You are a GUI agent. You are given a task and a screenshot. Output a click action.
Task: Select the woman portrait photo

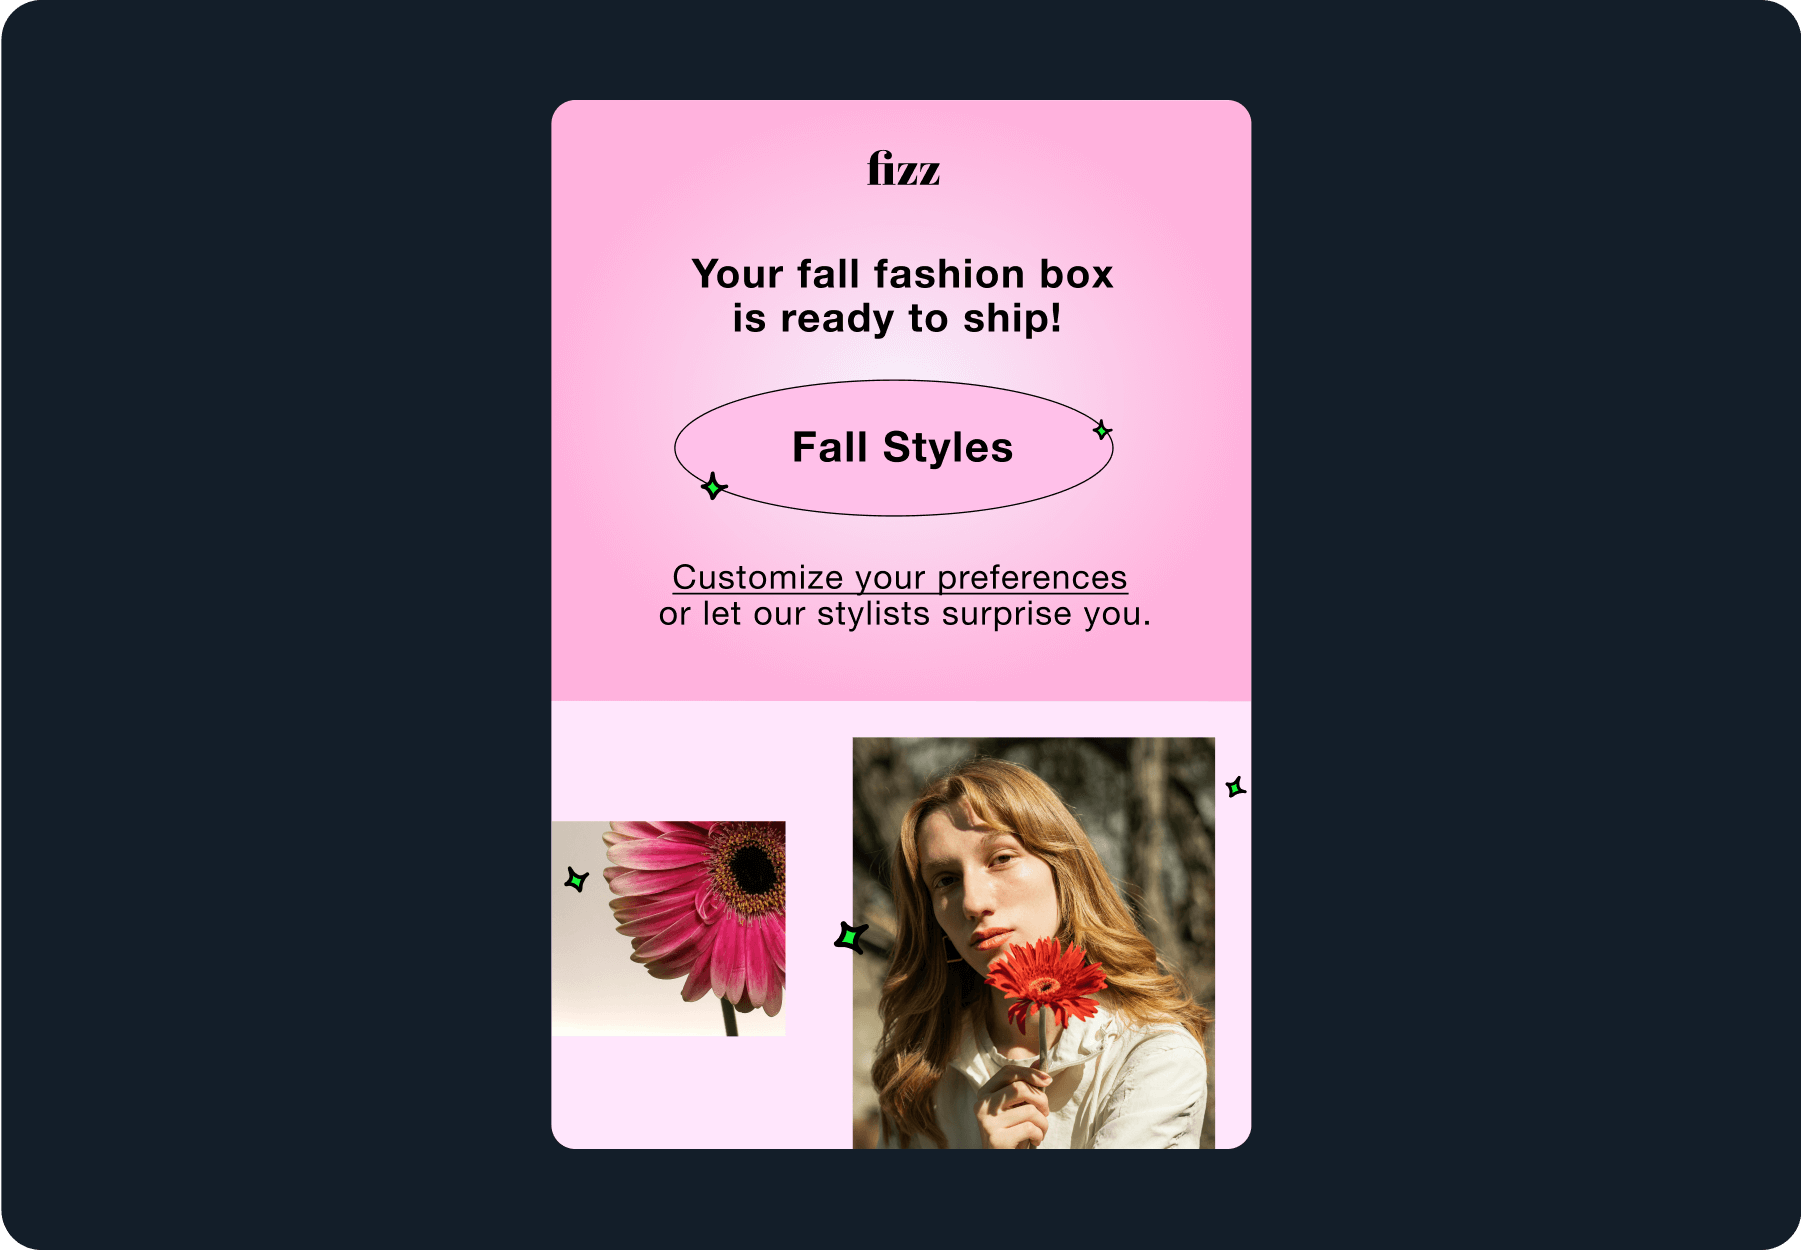[x=1033, y=943]
